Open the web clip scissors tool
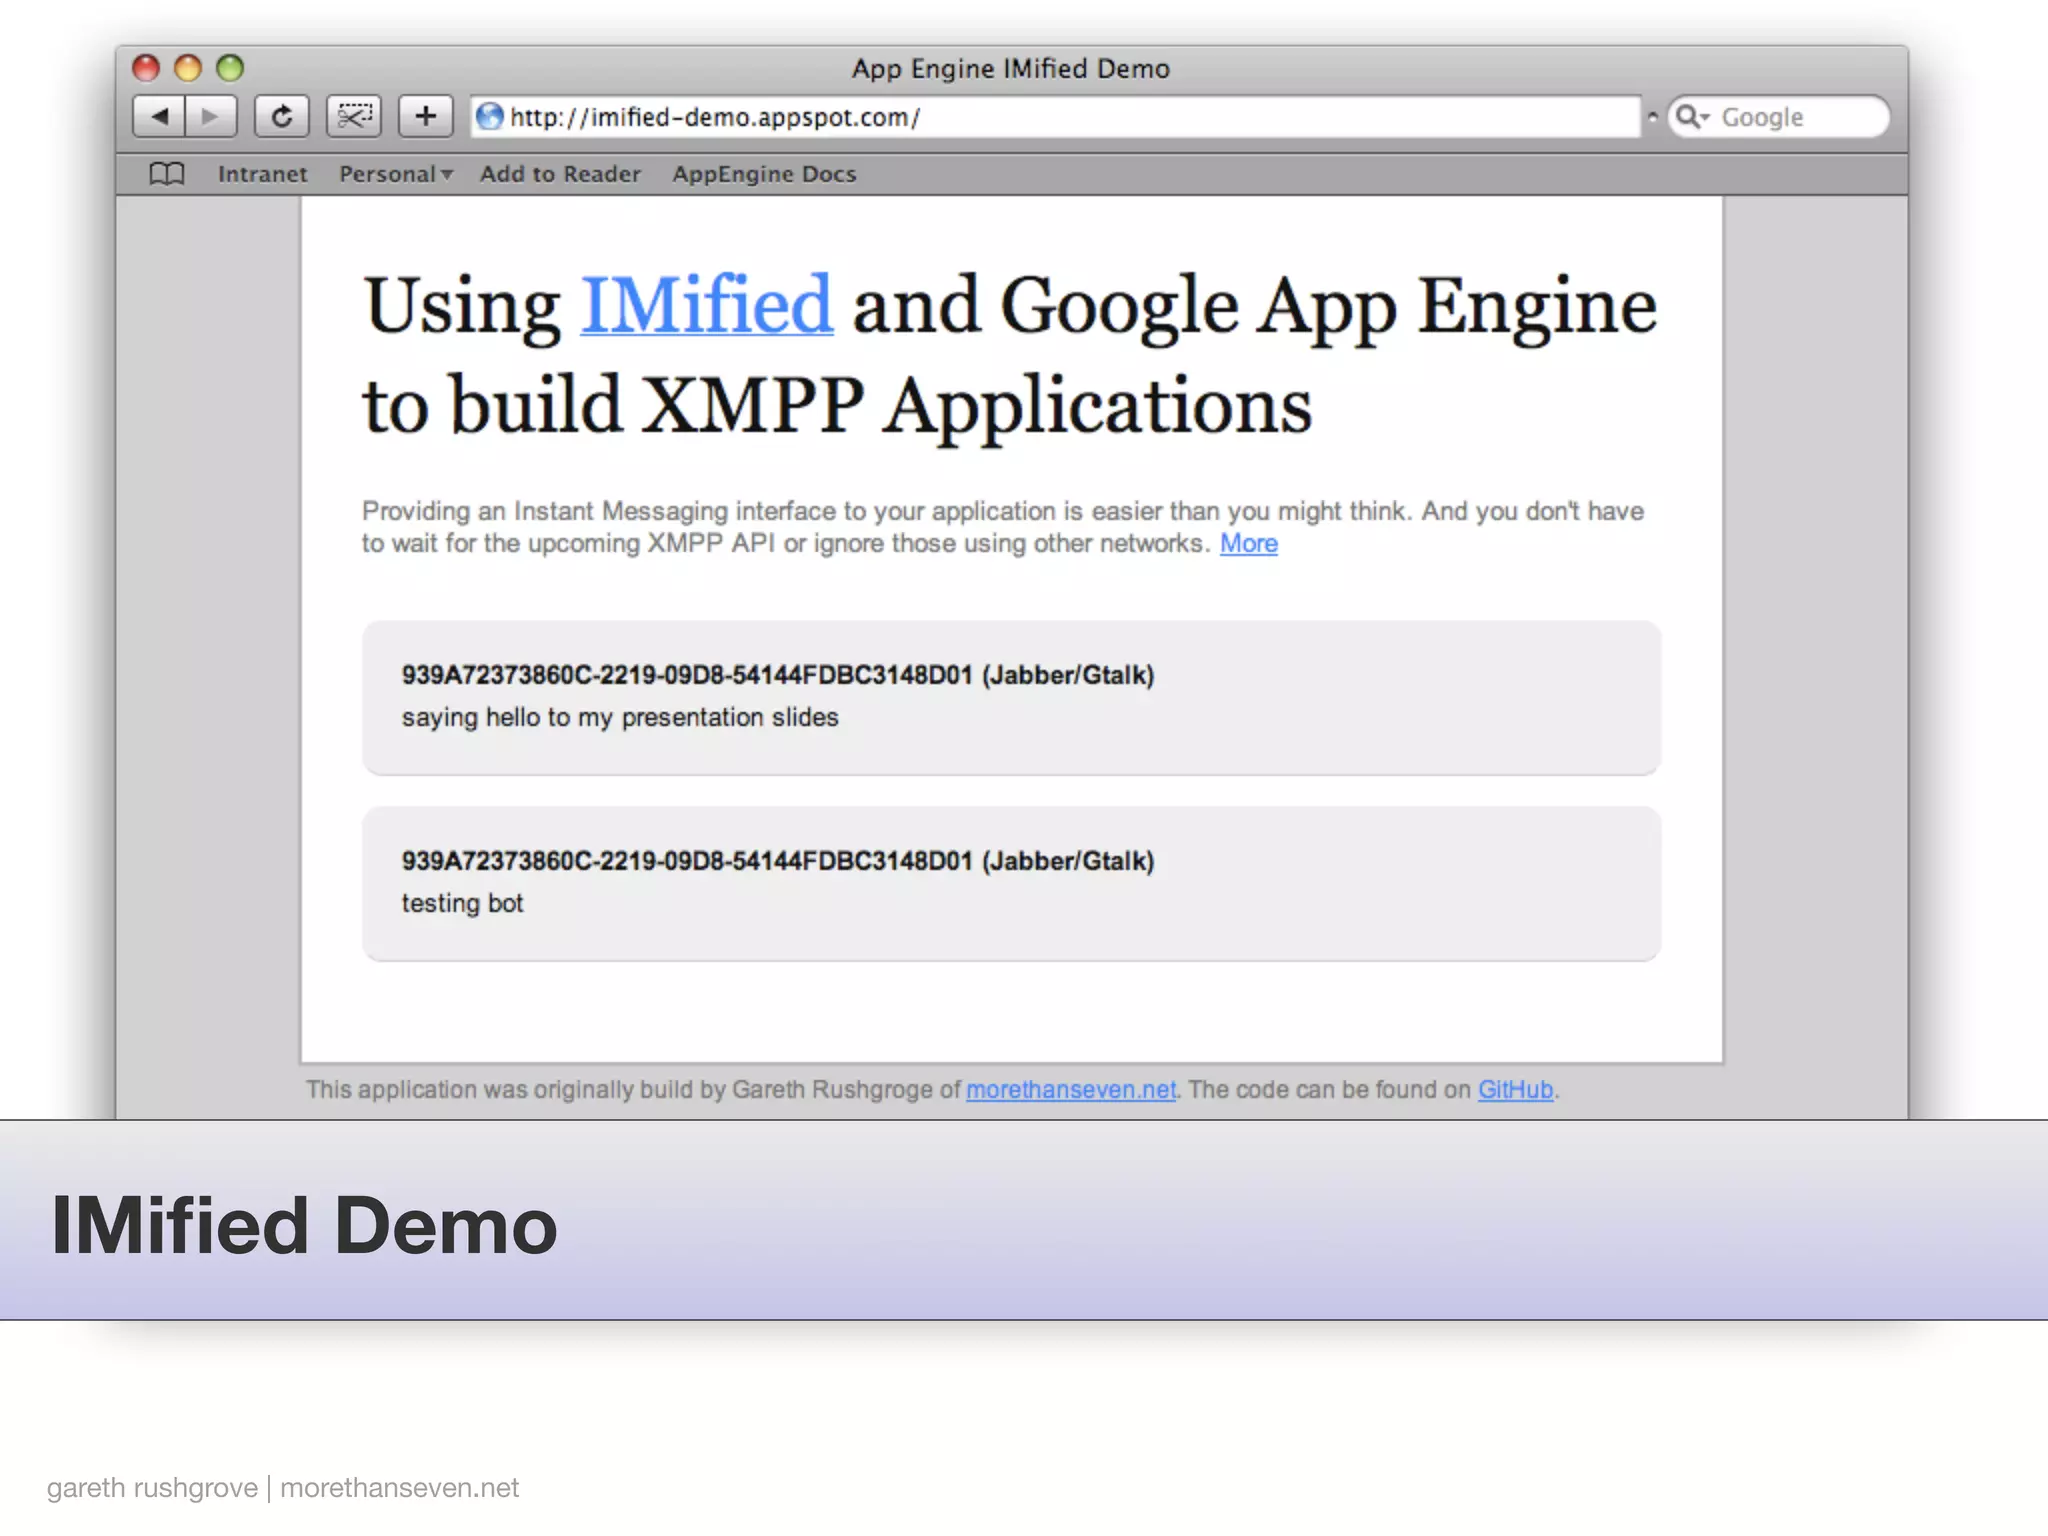 click(354, 117)
